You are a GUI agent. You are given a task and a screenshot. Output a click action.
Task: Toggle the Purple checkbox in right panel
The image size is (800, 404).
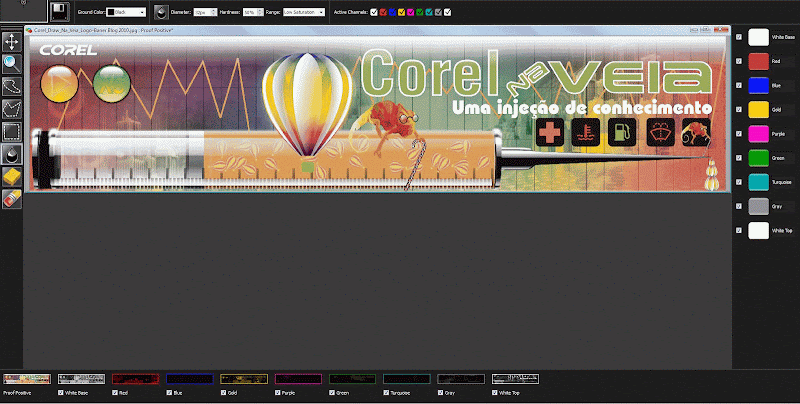coord(739,134)
